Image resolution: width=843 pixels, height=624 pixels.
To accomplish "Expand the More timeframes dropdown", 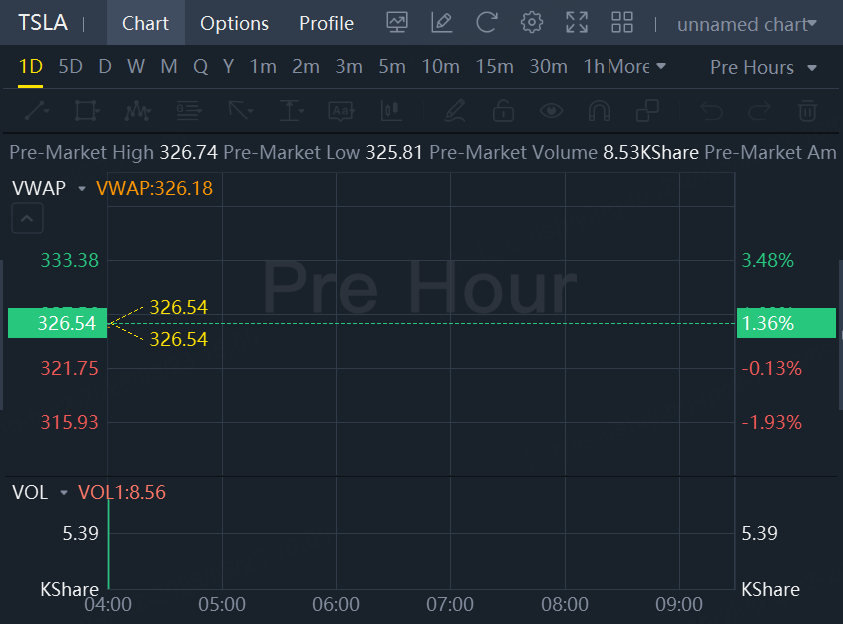I will tap(636, 67).
